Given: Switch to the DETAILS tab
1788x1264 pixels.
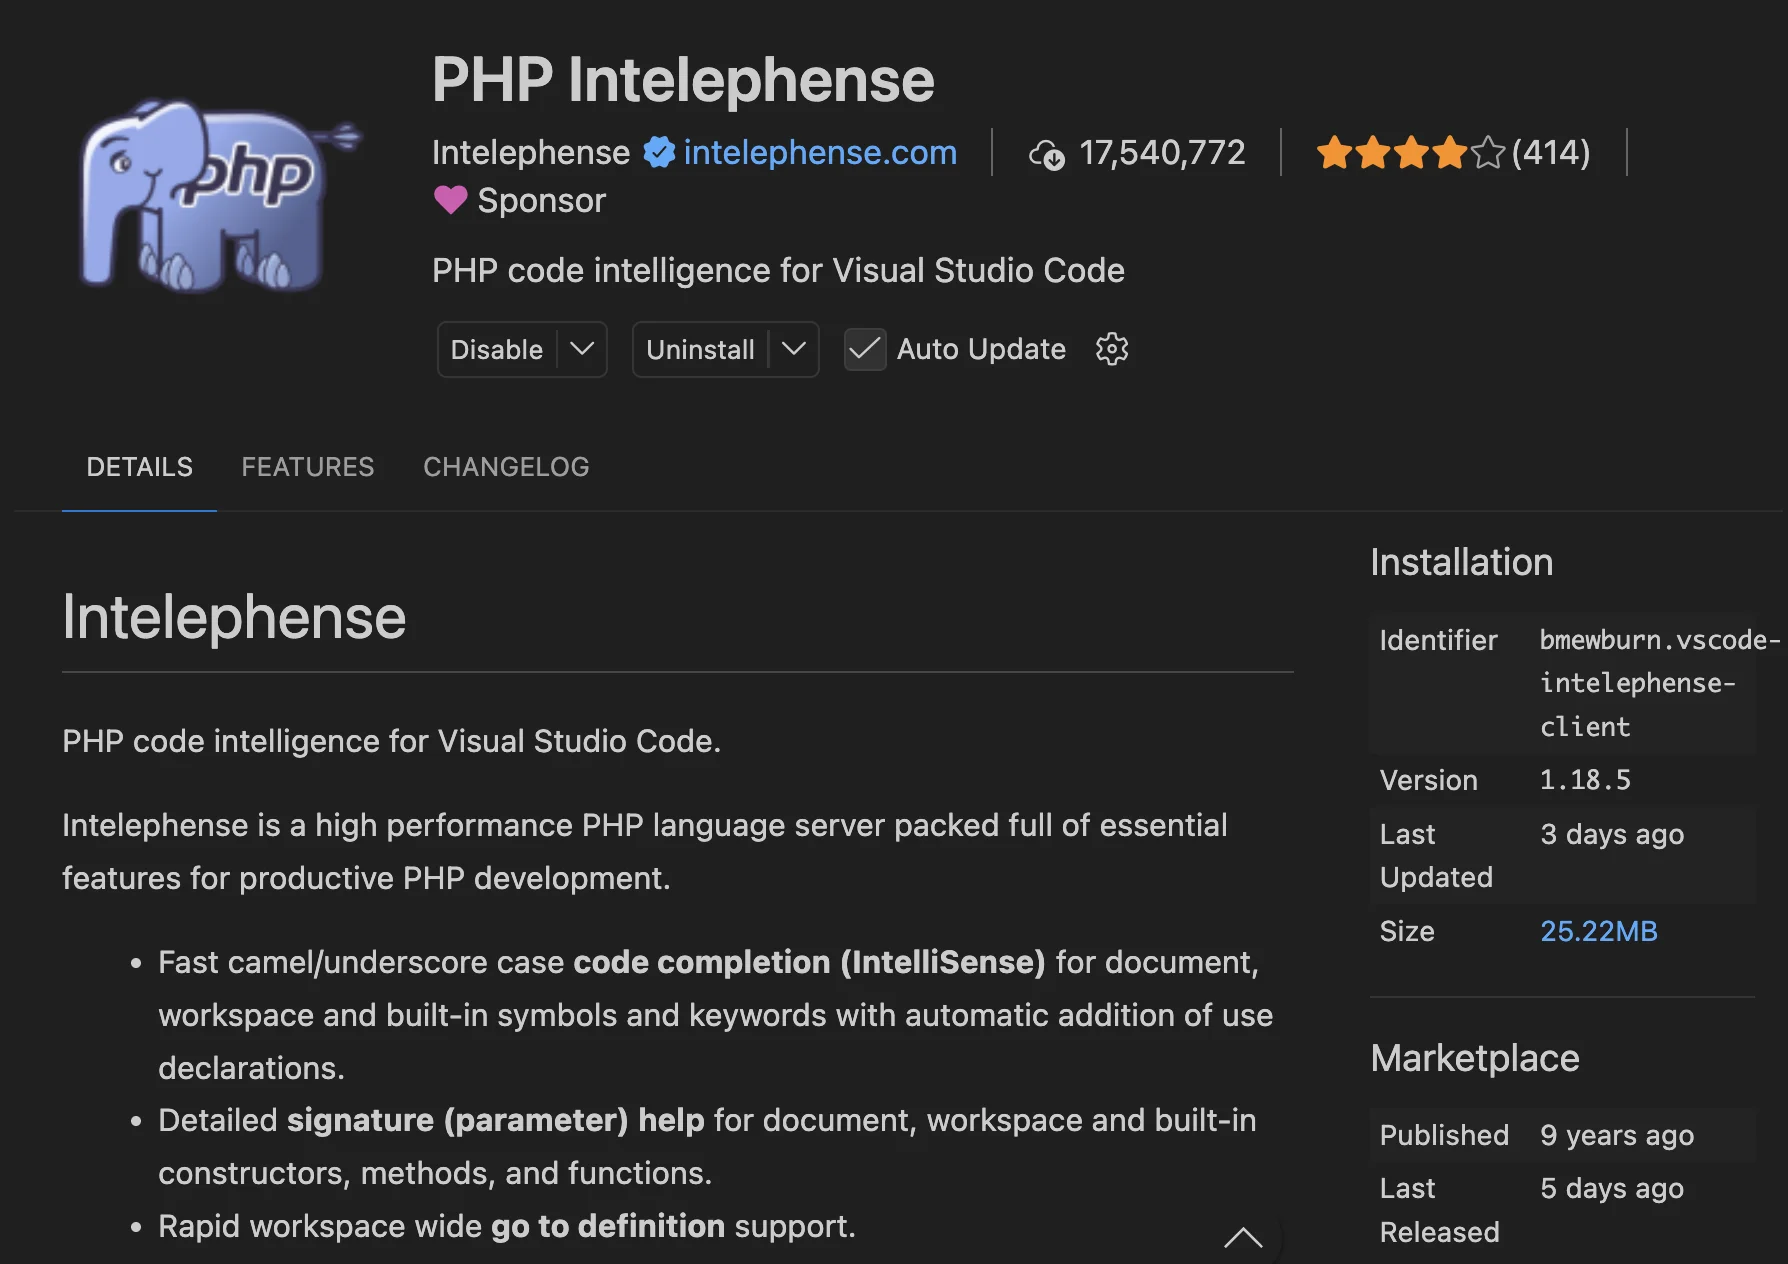Looking at the screenshot, I should 139,467.
